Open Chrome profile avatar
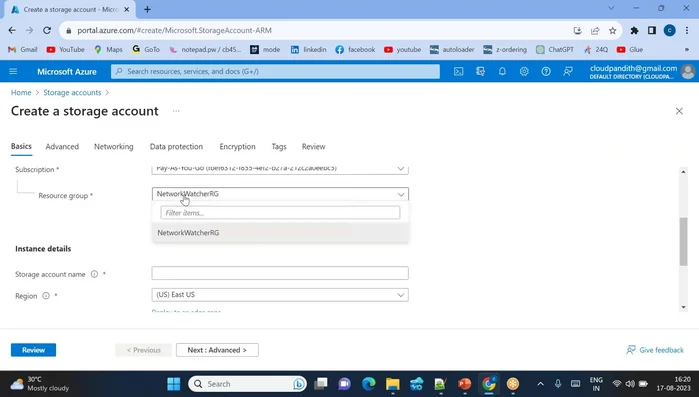Image resolution: width=699 pixels, height=397 pixels. tap(670, 30)
